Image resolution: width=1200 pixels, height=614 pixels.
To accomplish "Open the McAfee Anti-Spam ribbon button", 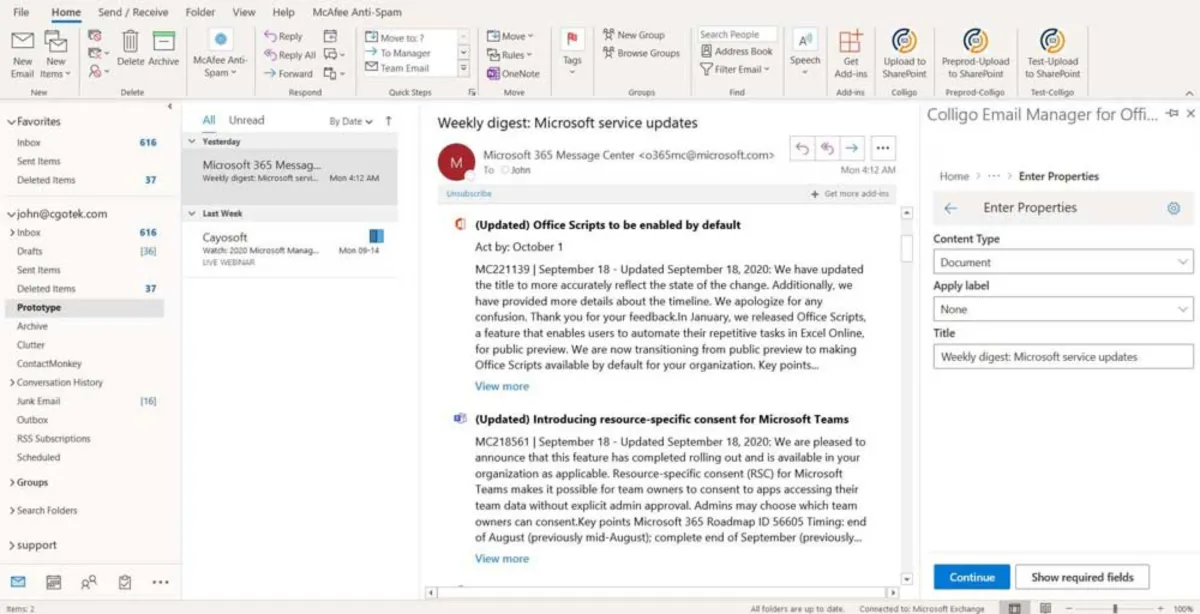I will 220,54.
